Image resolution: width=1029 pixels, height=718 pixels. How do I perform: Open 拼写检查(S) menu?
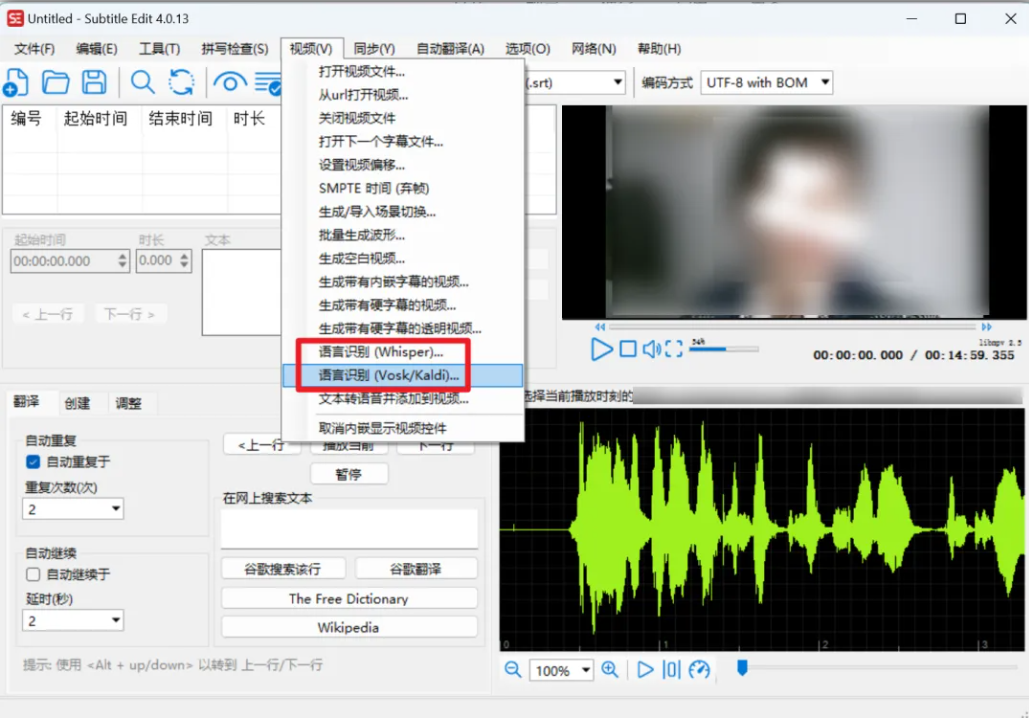(234, 49)
